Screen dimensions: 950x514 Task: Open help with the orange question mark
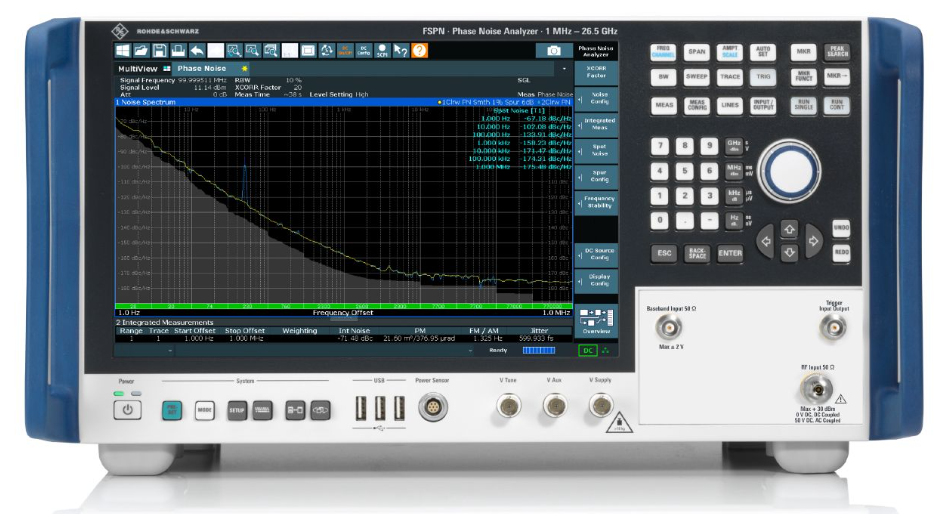(419, 50)
